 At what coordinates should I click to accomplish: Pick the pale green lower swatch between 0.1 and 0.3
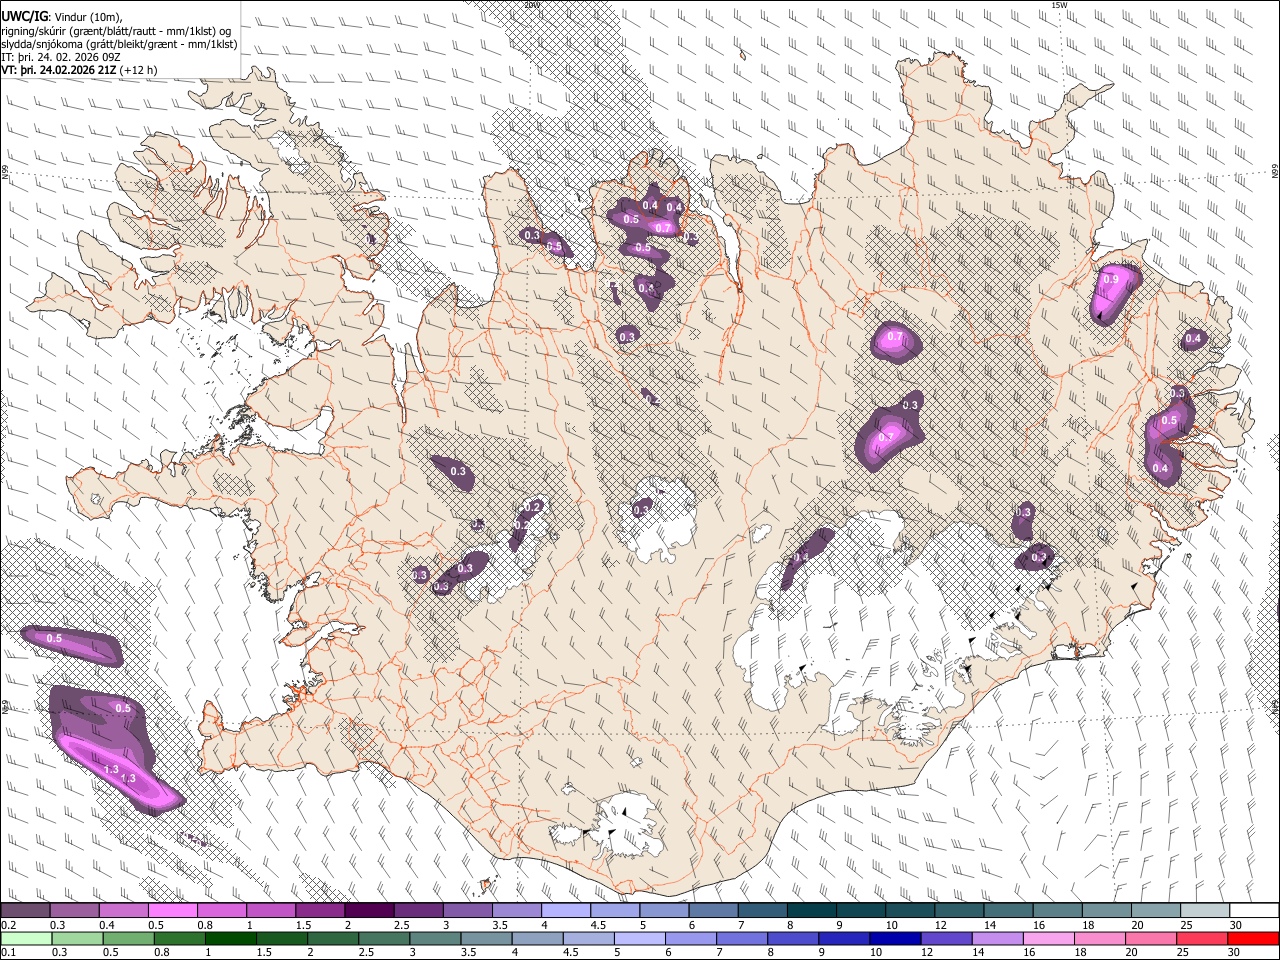pos(25,939)
